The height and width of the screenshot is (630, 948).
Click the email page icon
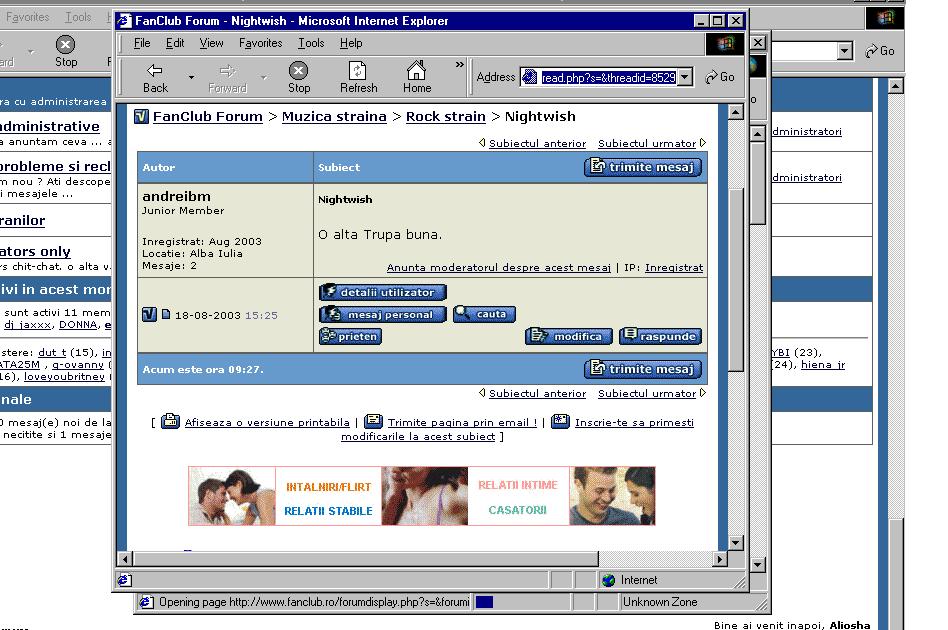coord(374,421)
